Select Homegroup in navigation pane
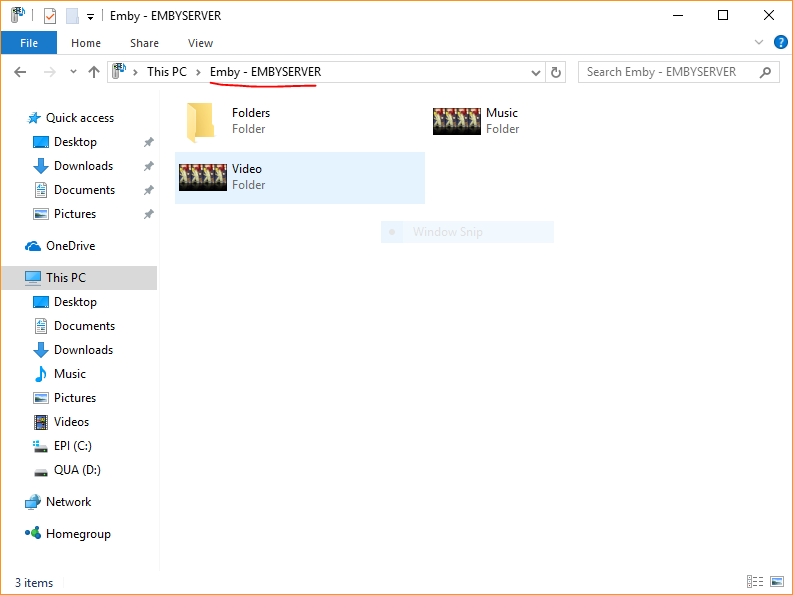 [78, 534]
